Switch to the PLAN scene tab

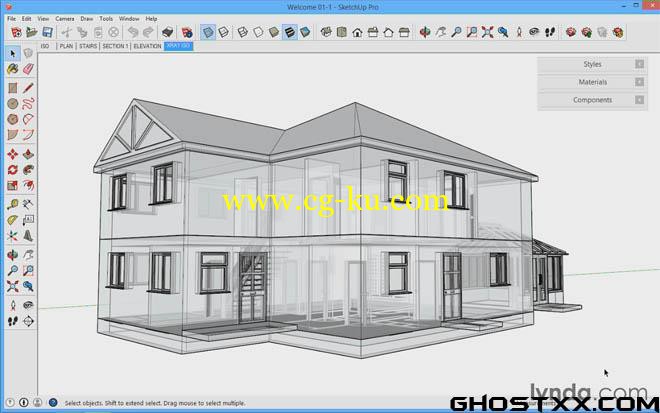point(66,46)
